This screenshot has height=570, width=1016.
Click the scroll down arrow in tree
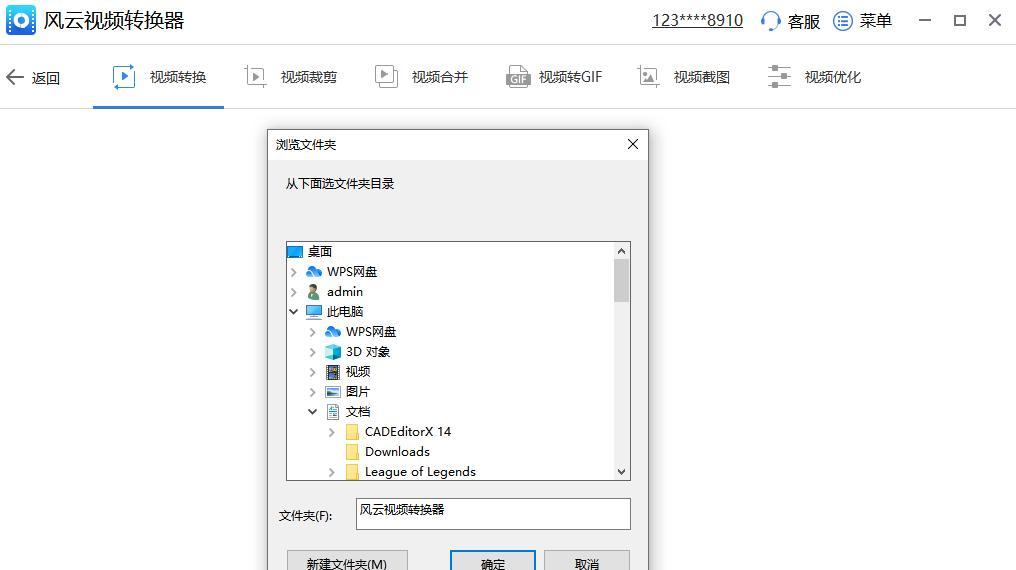[621, 472]
